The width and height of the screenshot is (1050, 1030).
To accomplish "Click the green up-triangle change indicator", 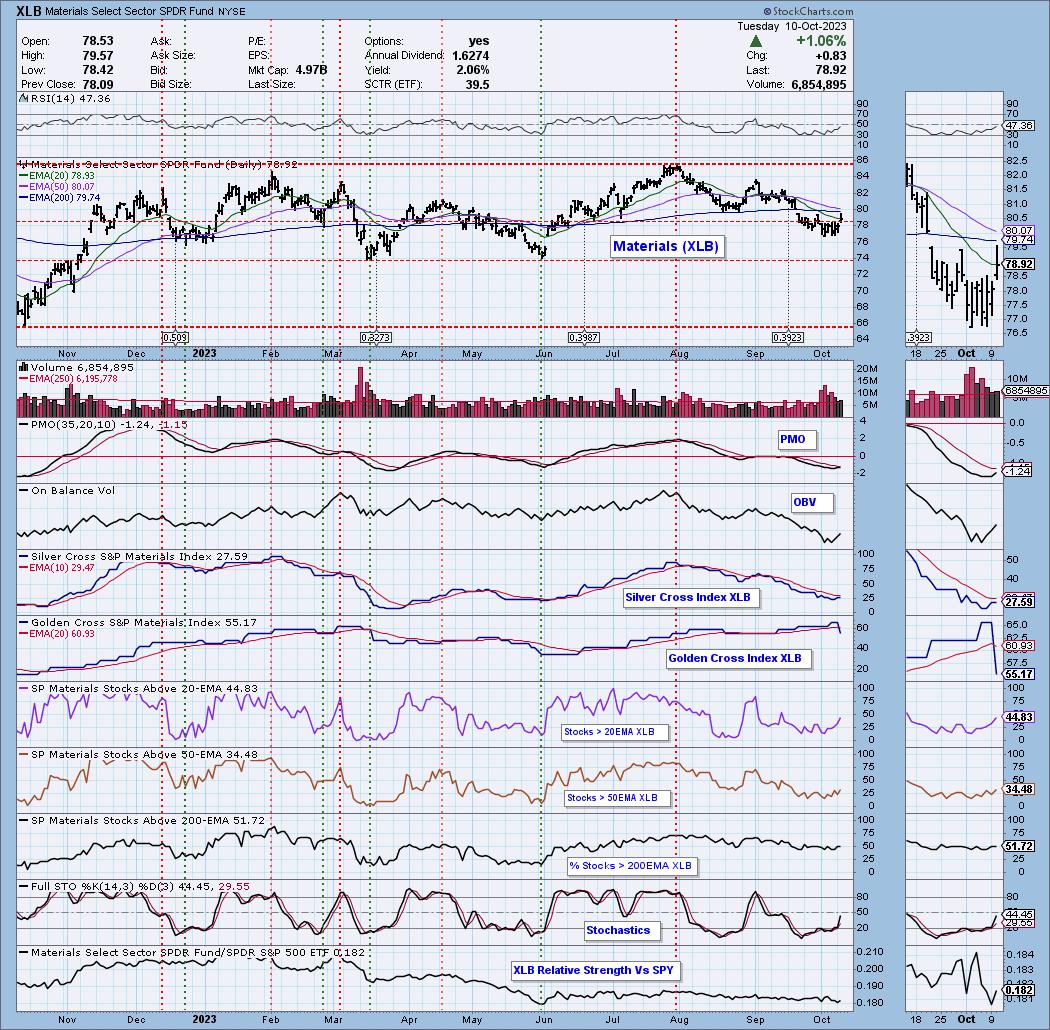I will pyautogui.click(x=755, y=42).
